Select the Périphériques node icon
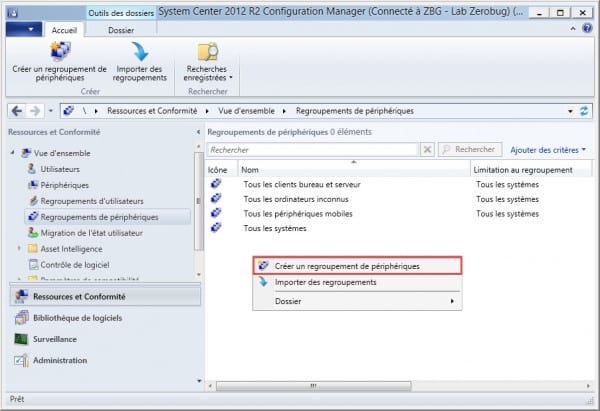Image resolution: width=600 pixels, height=411 pixels. point(33,185)
